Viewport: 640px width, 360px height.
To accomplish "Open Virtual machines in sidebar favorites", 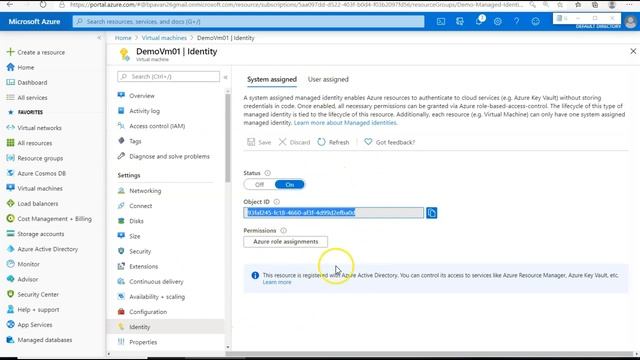I will point(34,188).
